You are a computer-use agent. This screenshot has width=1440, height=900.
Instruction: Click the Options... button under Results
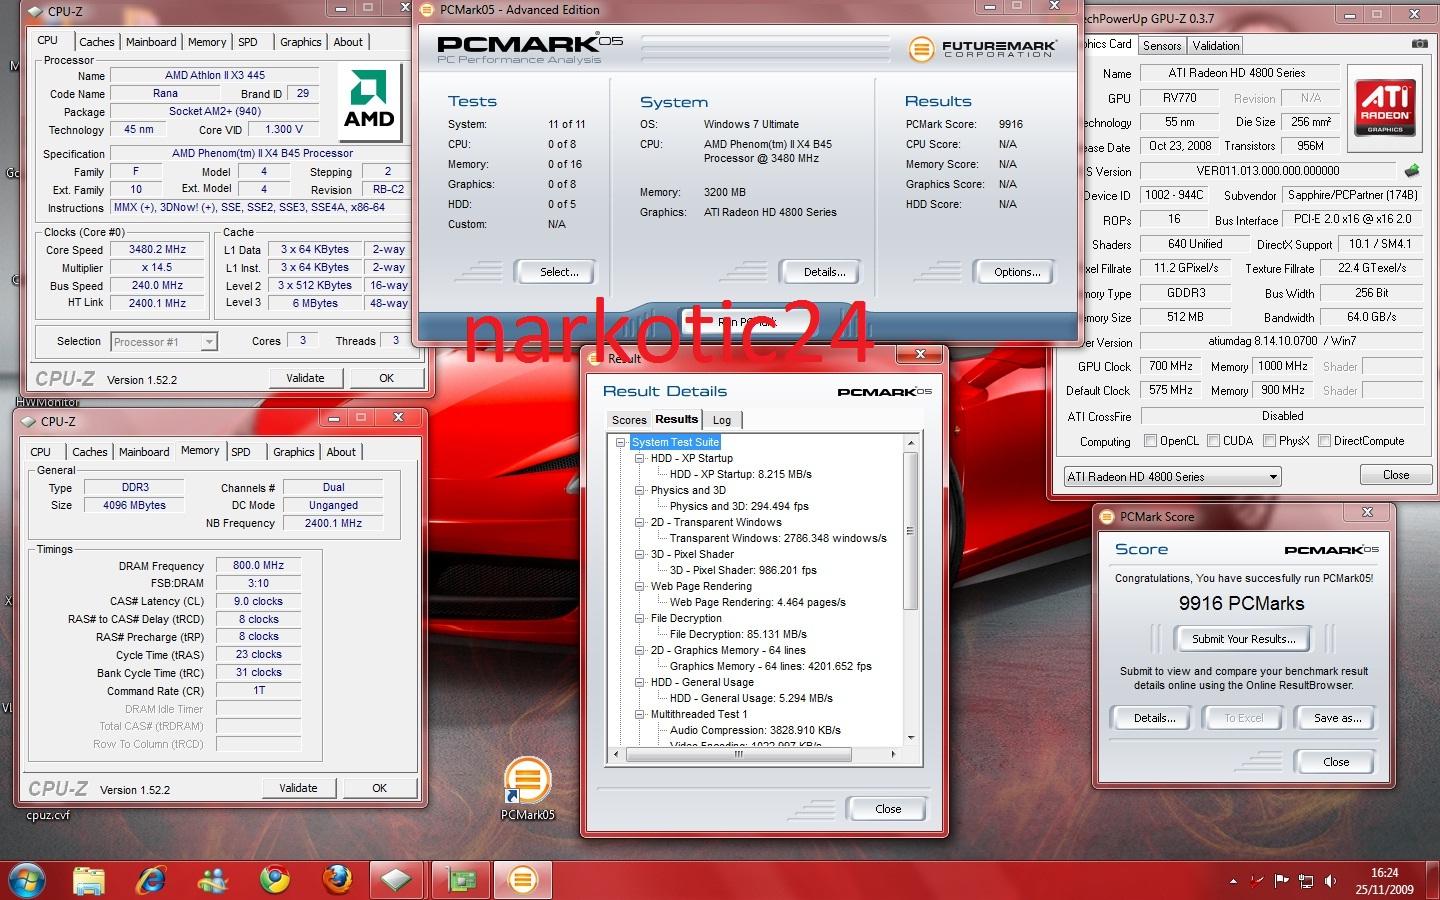pyautogui.click(x=1017, y=272)
